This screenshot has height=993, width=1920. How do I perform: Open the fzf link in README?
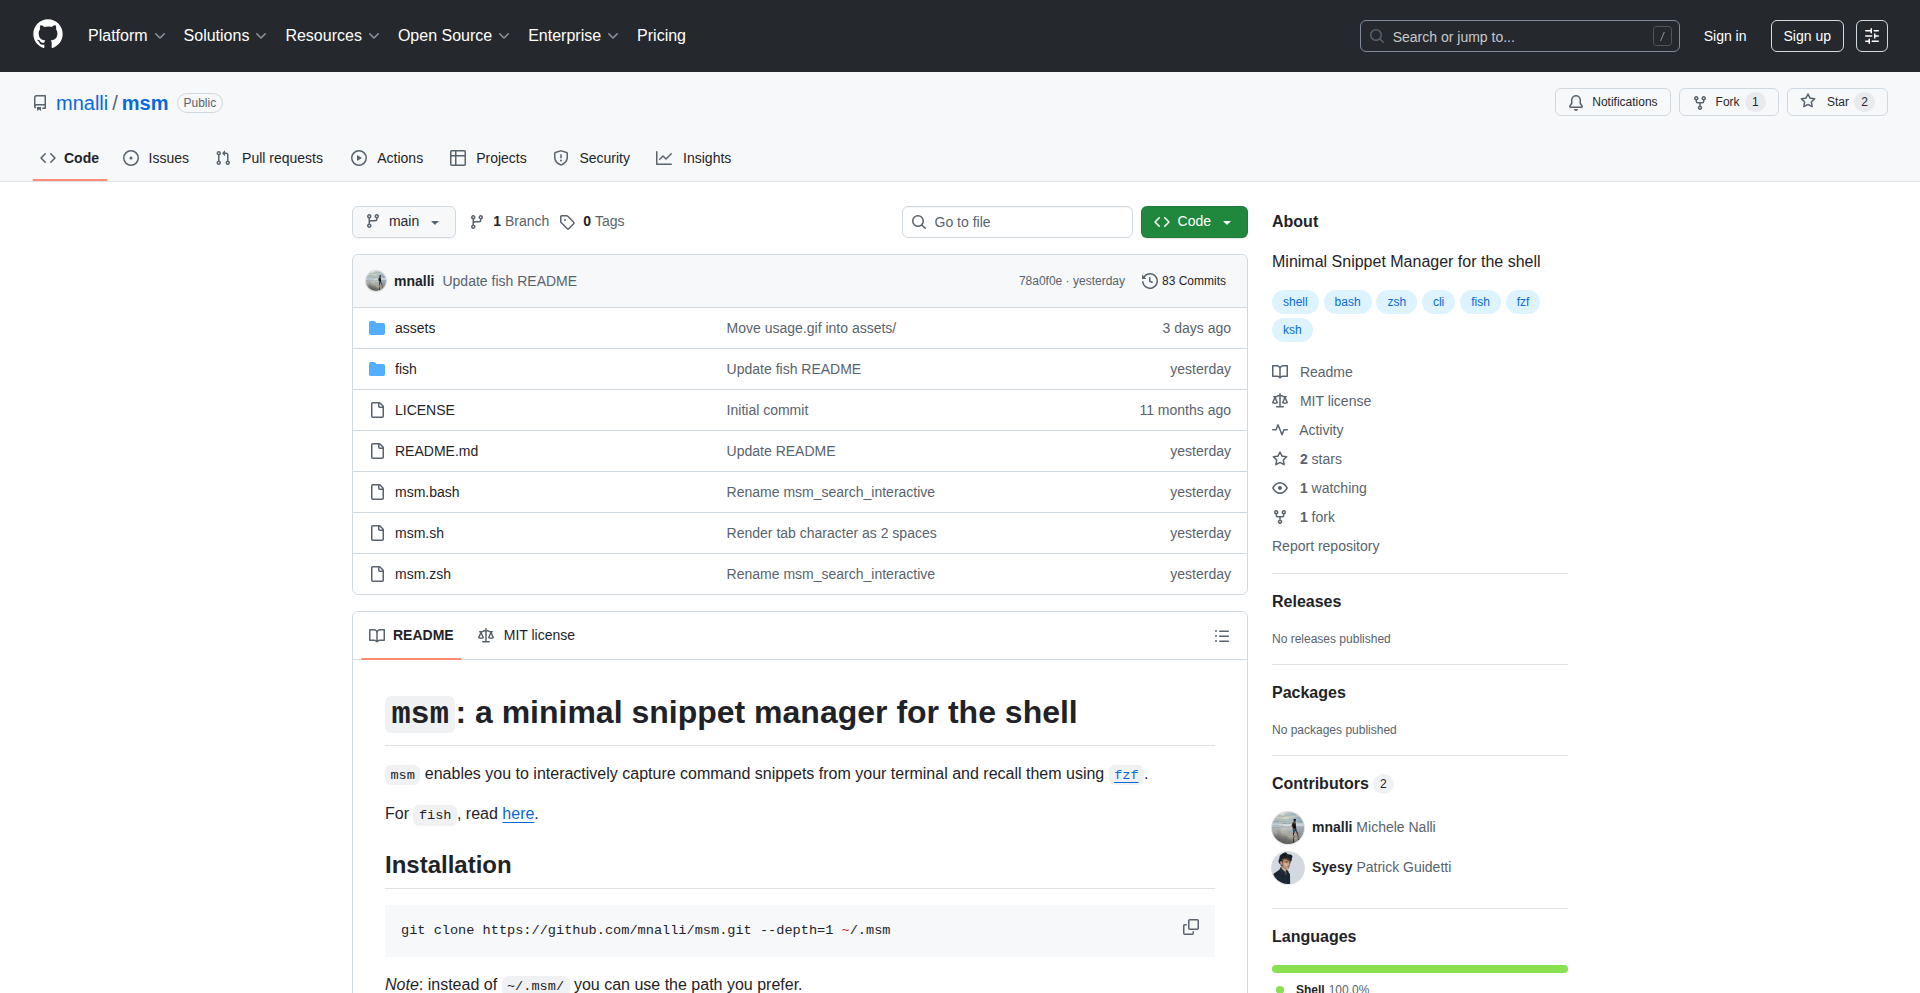[1126, 775]
